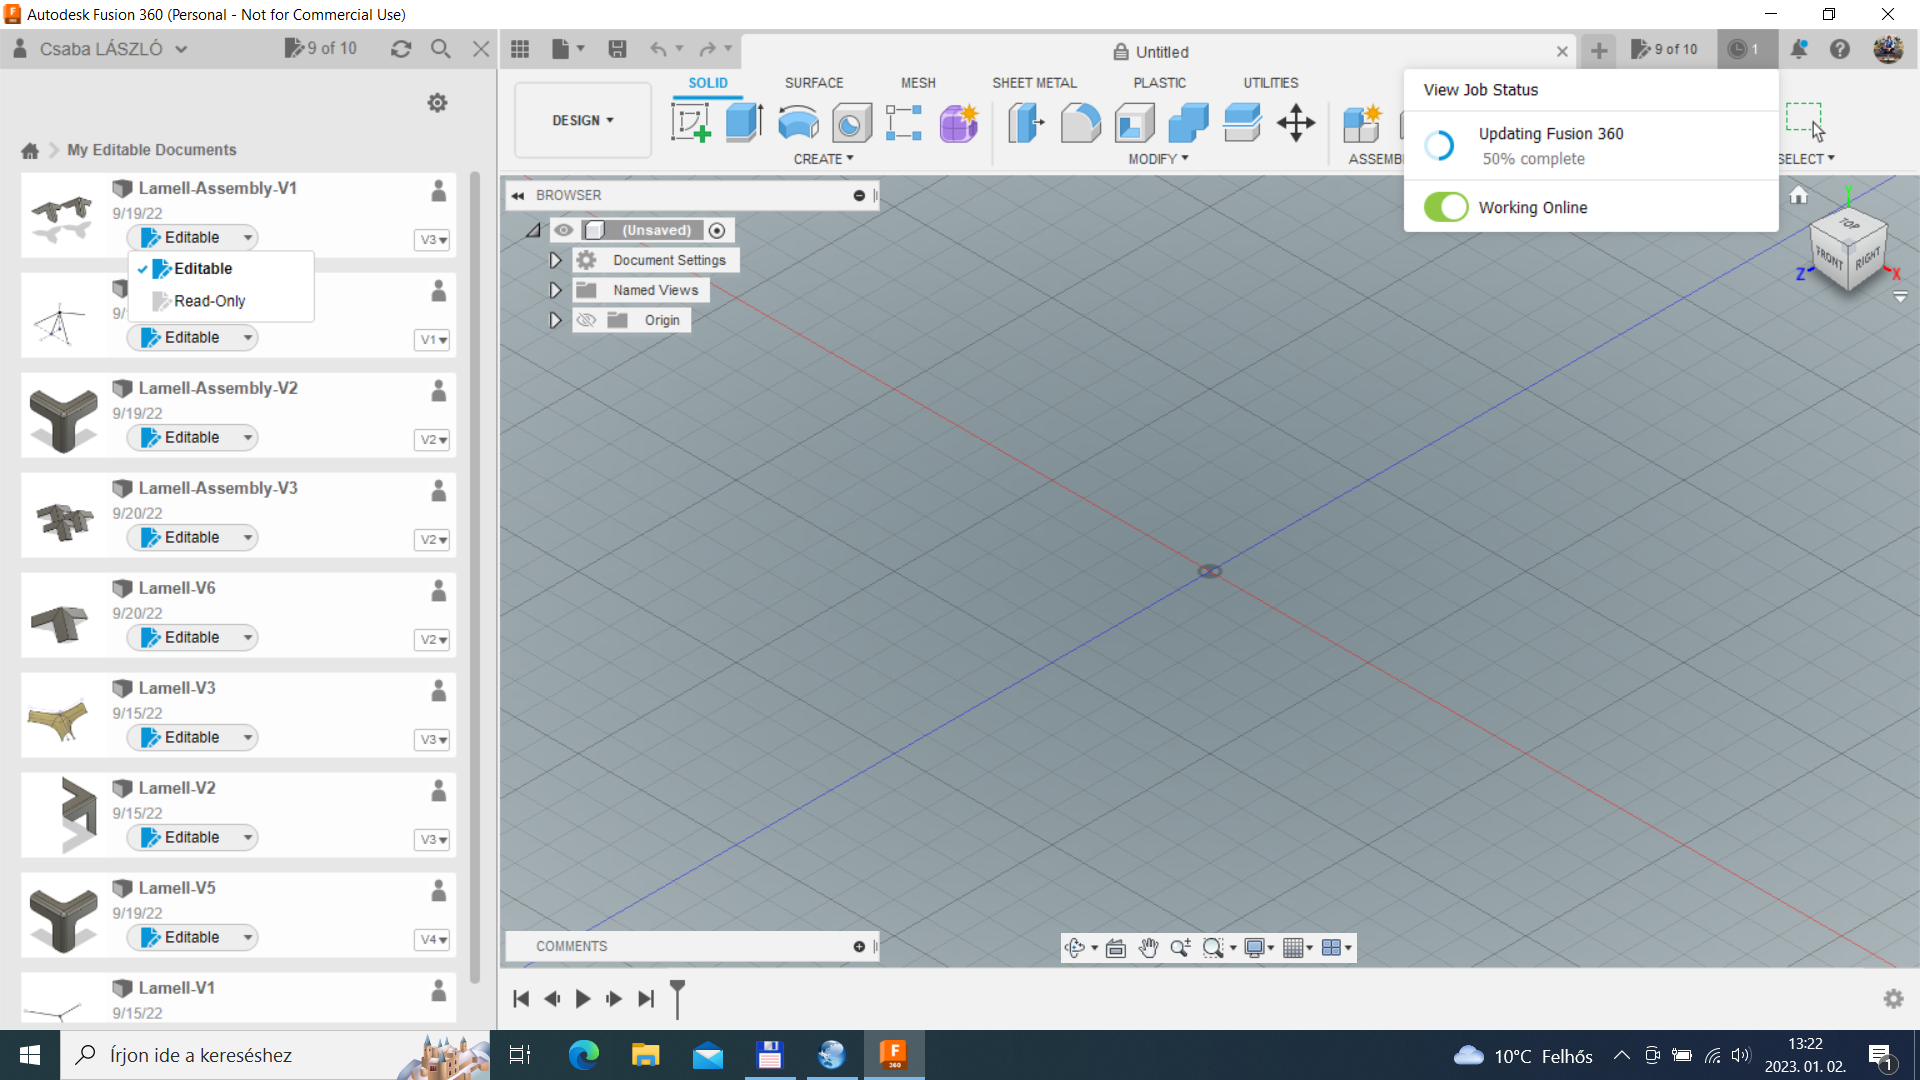1920x1080 pixels.
Task: Select the Combine tool icon
Action: [x=1188, y=123]
